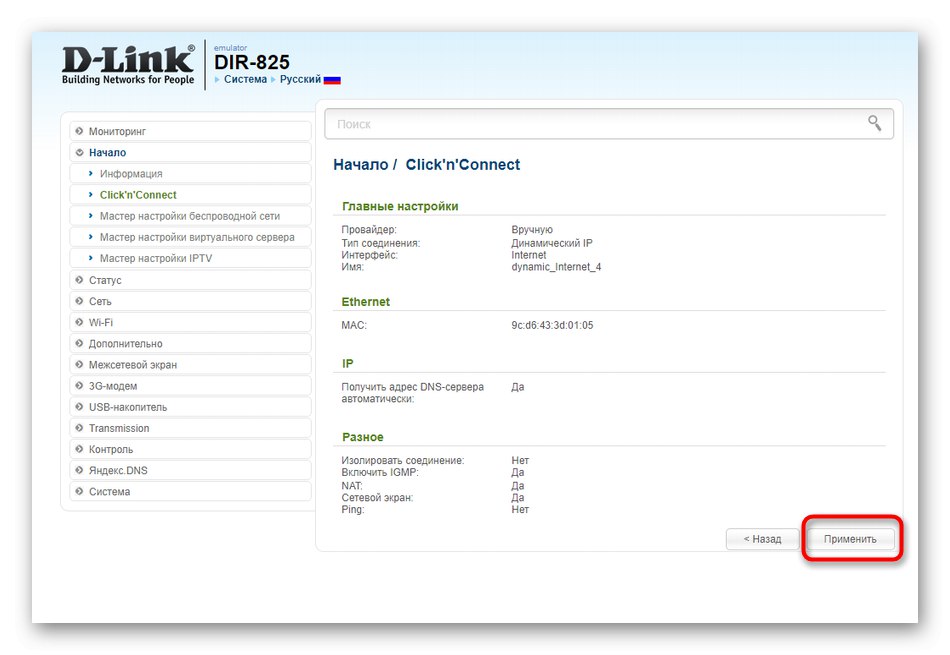This screenshot has width=950, height=655.
Task: Click the dynamic_Internet_4 connection name
Action: [556, 267]
